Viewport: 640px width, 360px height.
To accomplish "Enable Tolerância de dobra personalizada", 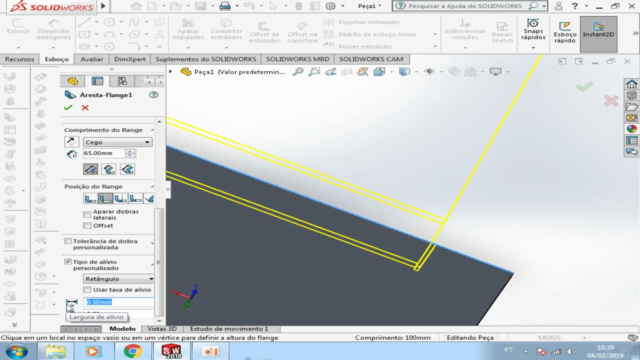I will click(68, 241).
